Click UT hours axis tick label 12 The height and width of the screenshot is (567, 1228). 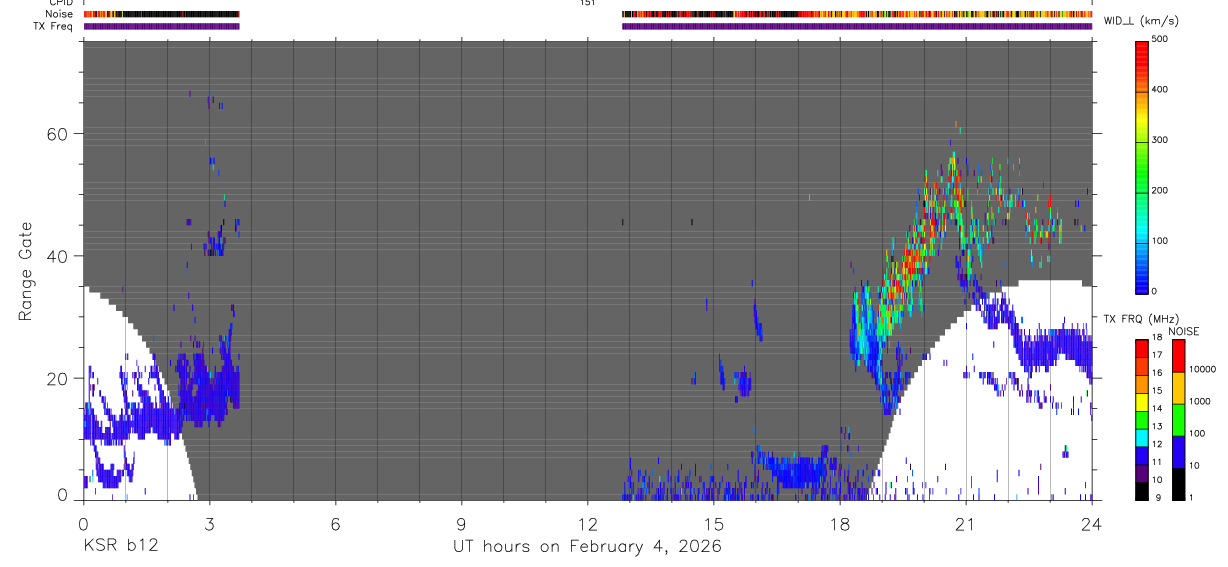coord(587,523)
